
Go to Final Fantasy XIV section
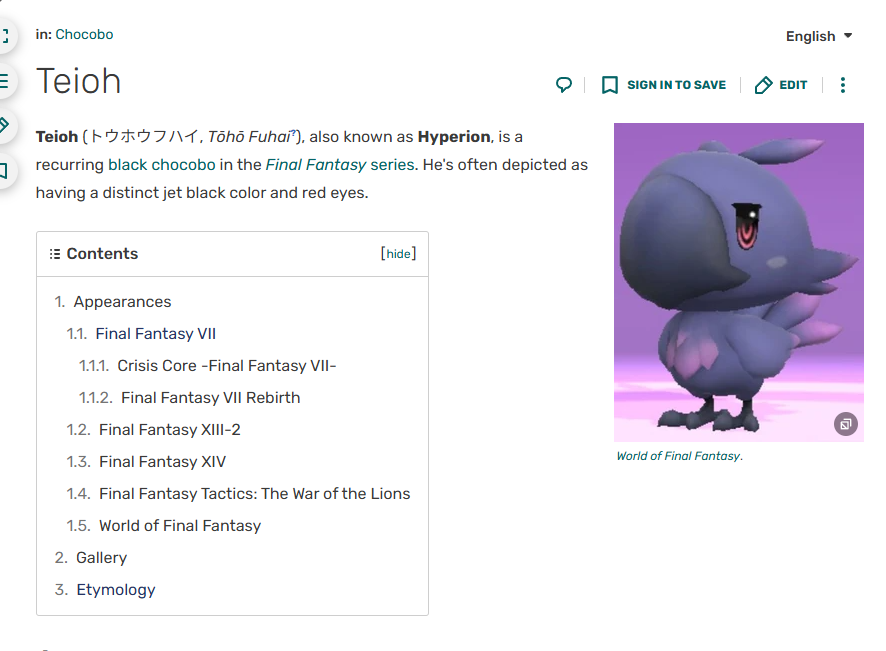coord(162,462)
